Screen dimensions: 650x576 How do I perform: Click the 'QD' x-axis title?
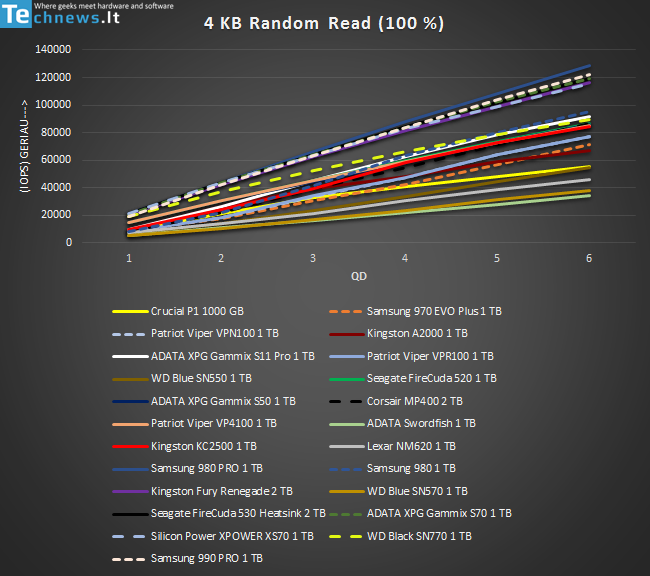pyautogui.click(x=359, y=276)
